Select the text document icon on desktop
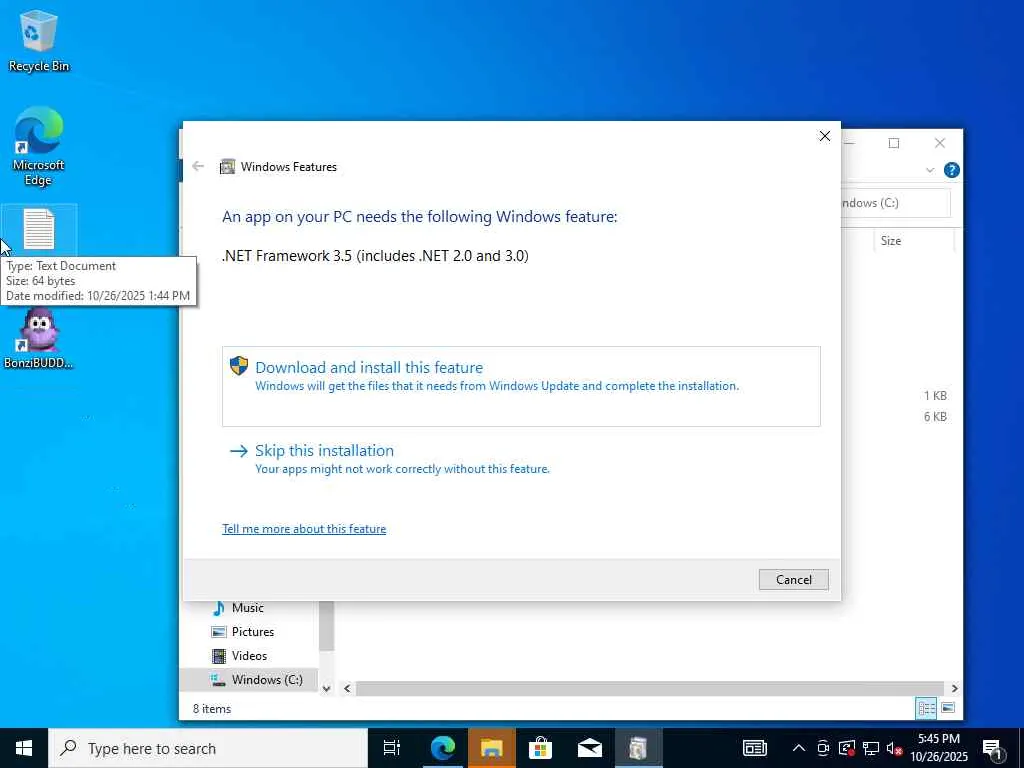The width and height of the screenshot is (1024, 768). pos(39,229)
